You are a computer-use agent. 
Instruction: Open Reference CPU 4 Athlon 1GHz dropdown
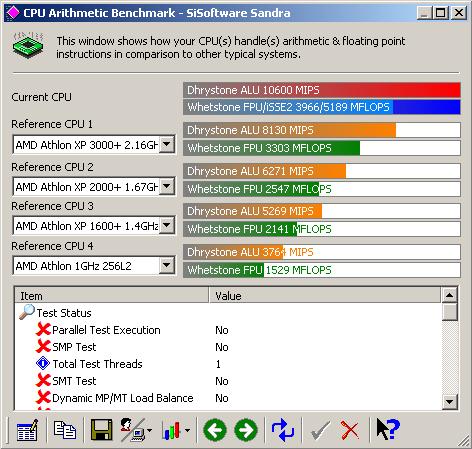(x=167, y=266)
